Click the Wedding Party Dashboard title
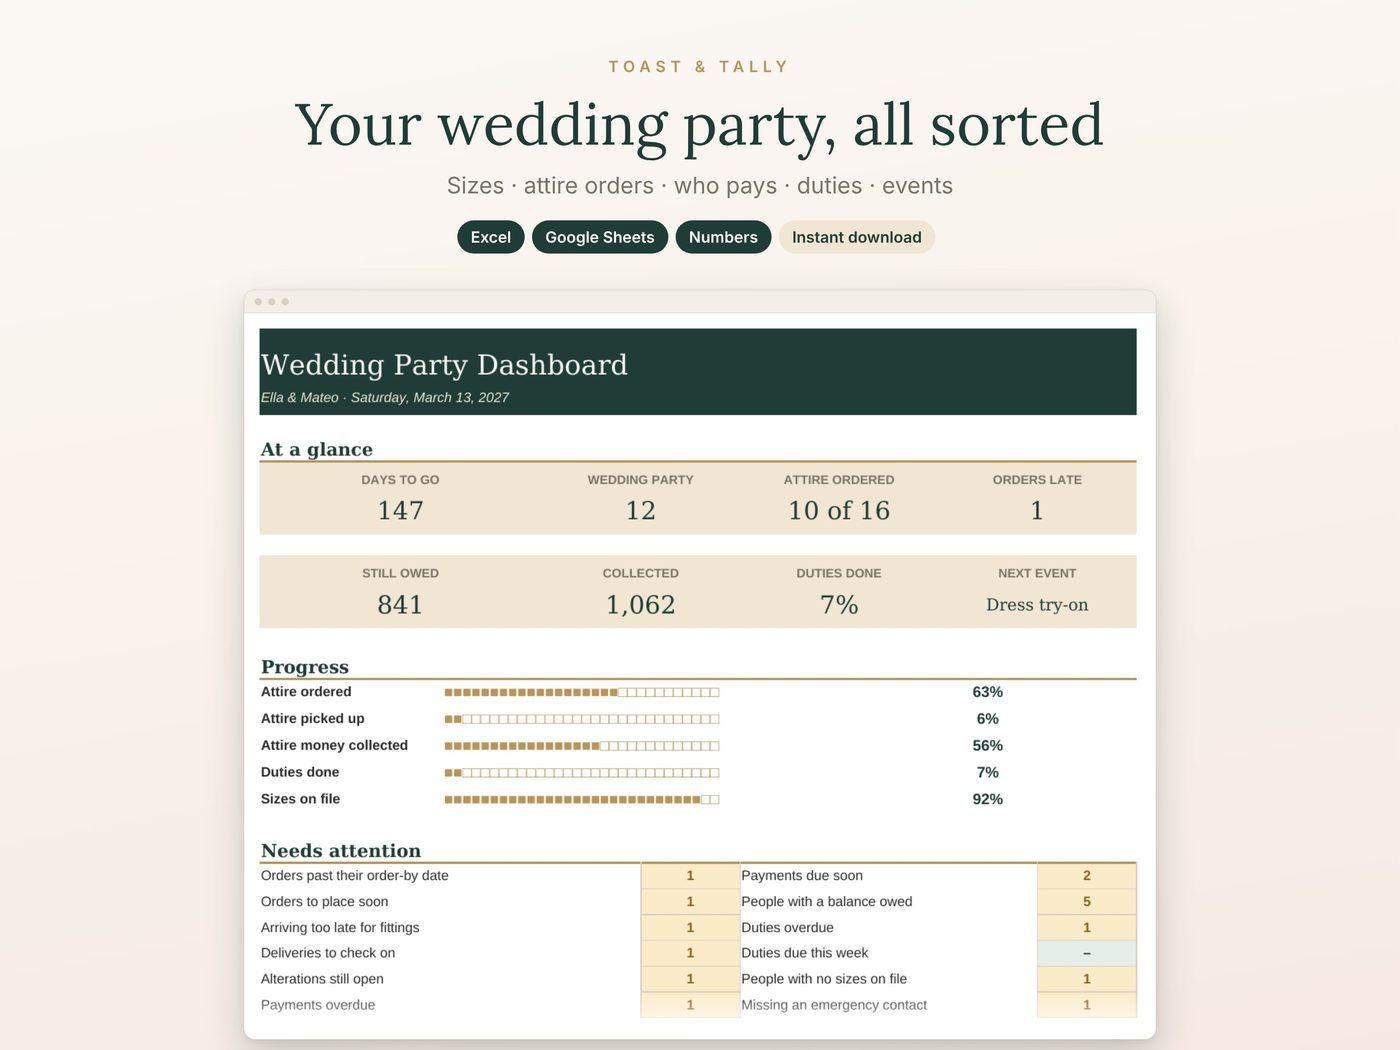This screenshot has width=1400, height=1050. coord(444,365)
